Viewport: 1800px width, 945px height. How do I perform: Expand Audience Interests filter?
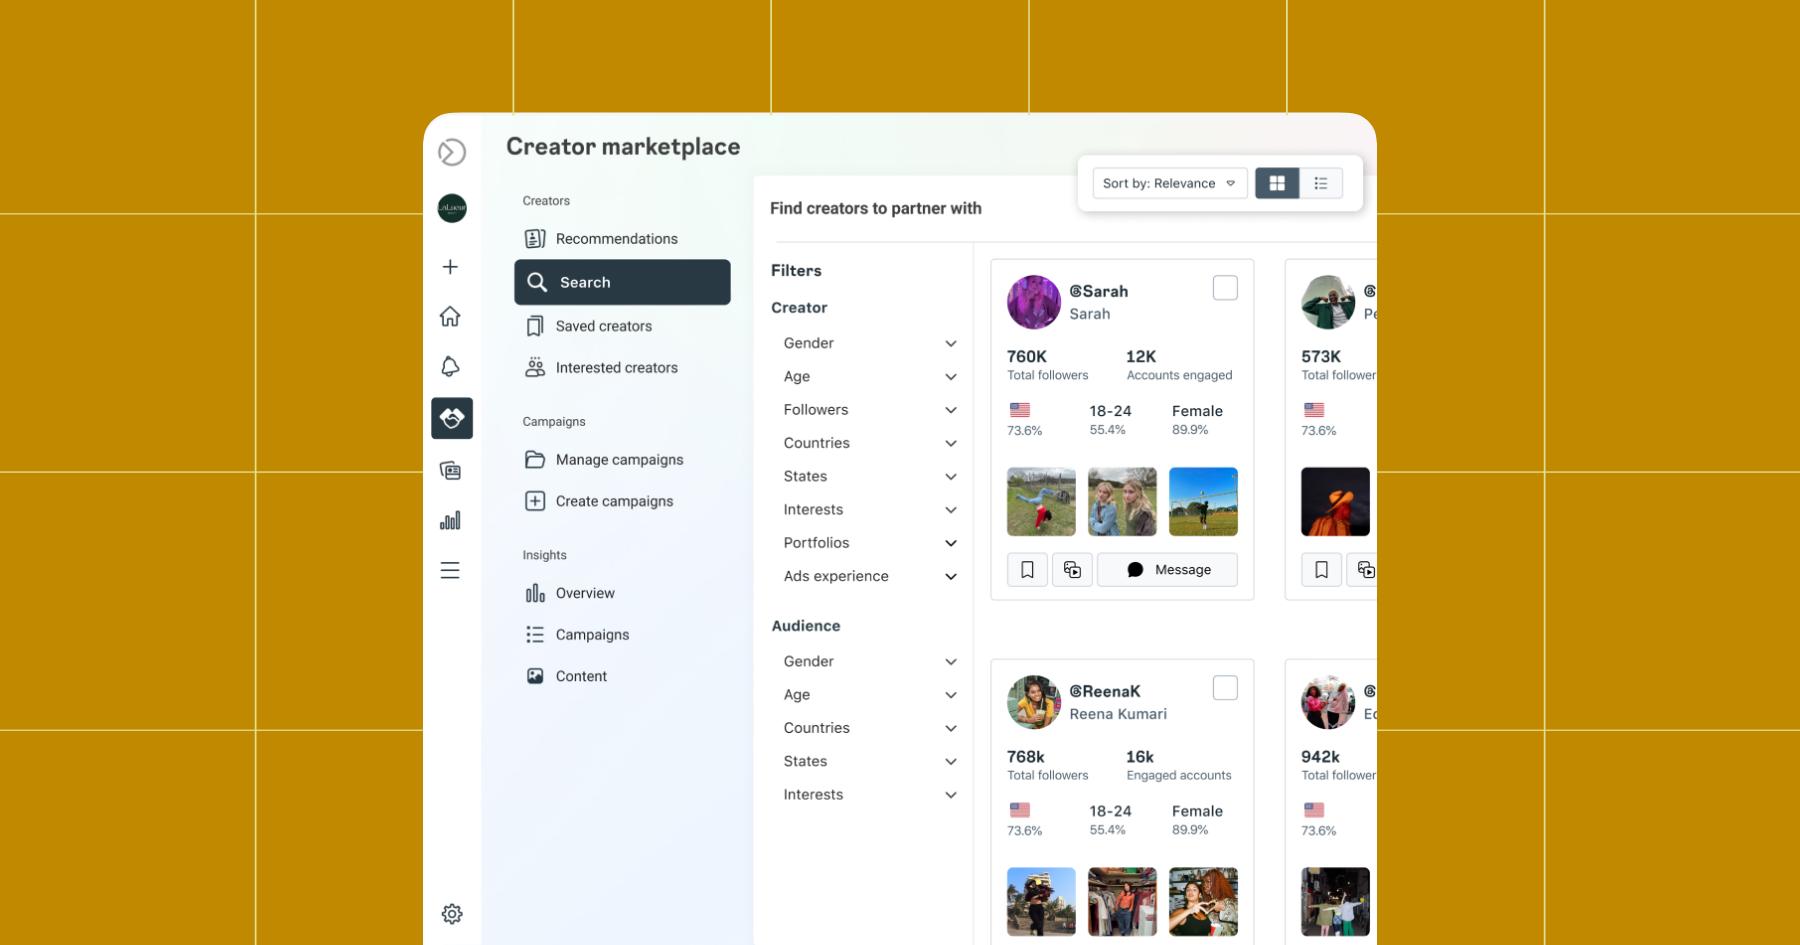(x=870, y=795)
